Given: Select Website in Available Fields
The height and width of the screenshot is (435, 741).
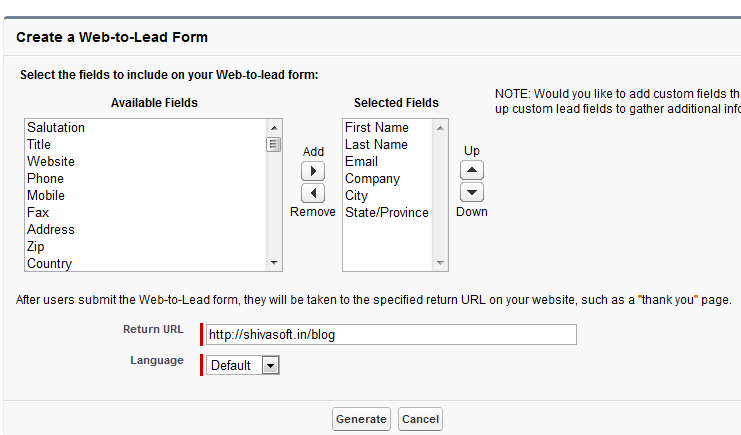Looking at the screenshot, I should (51, 162).
